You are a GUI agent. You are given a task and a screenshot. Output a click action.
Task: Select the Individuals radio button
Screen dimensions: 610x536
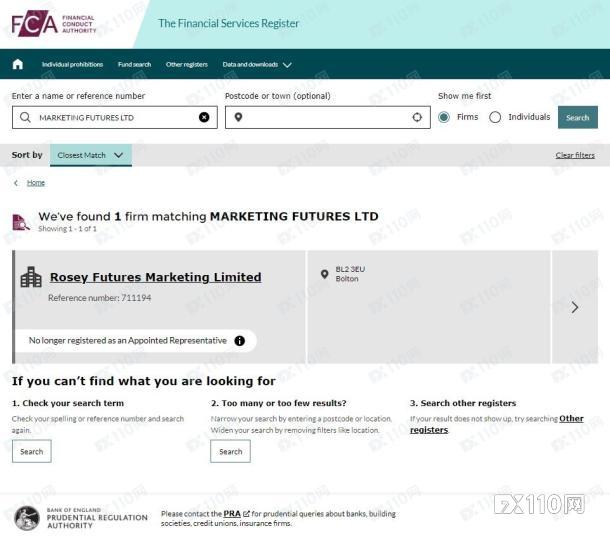(495, 117)
